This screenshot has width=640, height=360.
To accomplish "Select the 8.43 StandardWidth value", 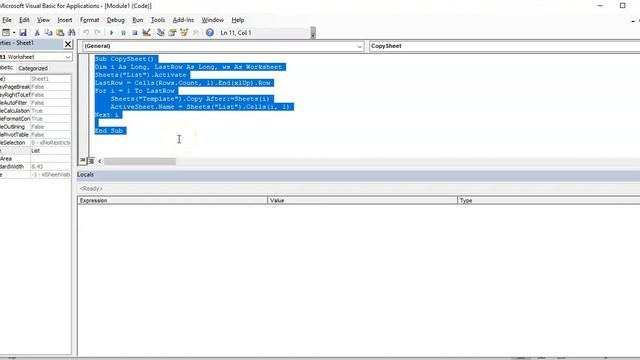I will (51, 167).
